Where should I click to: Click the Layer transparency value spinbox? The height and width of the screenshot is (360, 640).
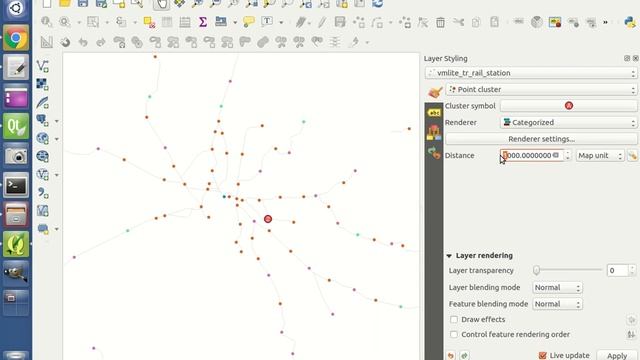pos(621,270)
